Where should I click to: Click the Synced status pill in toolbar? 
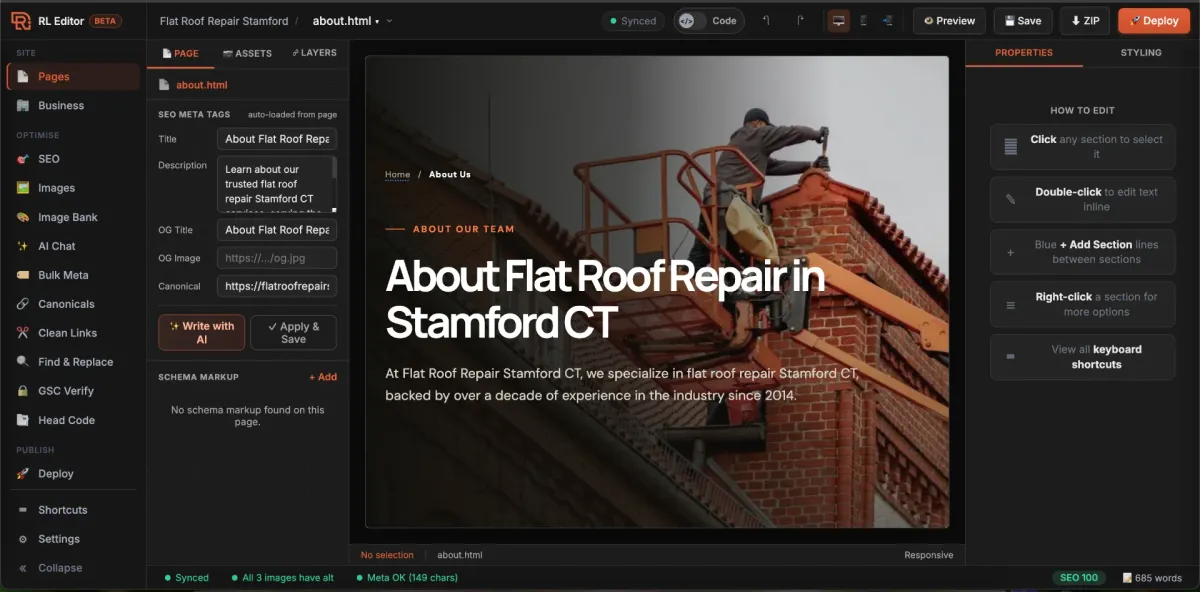tap(633, 20)
